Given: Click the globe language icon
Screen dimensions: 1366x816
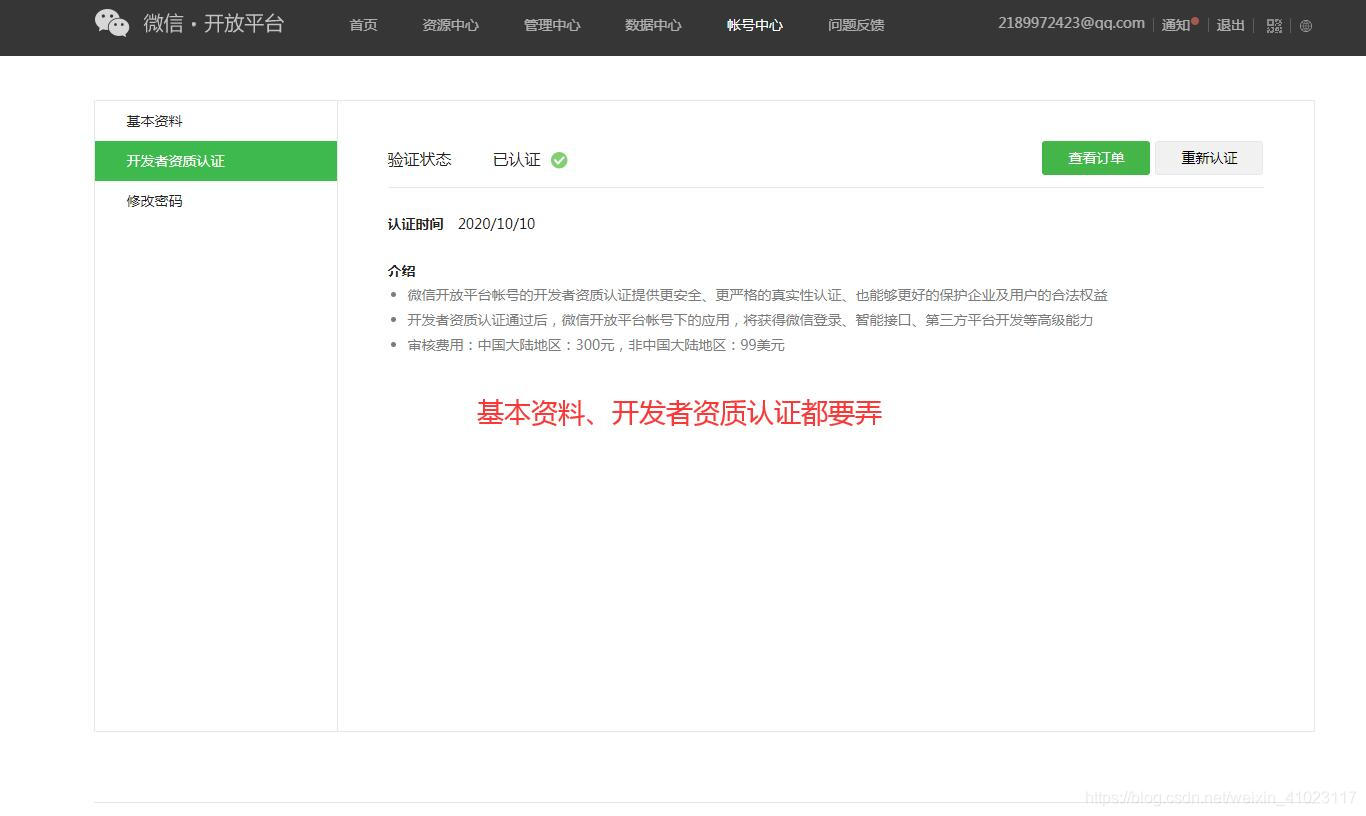Looking at the screenshot, I should [1306, 26].
